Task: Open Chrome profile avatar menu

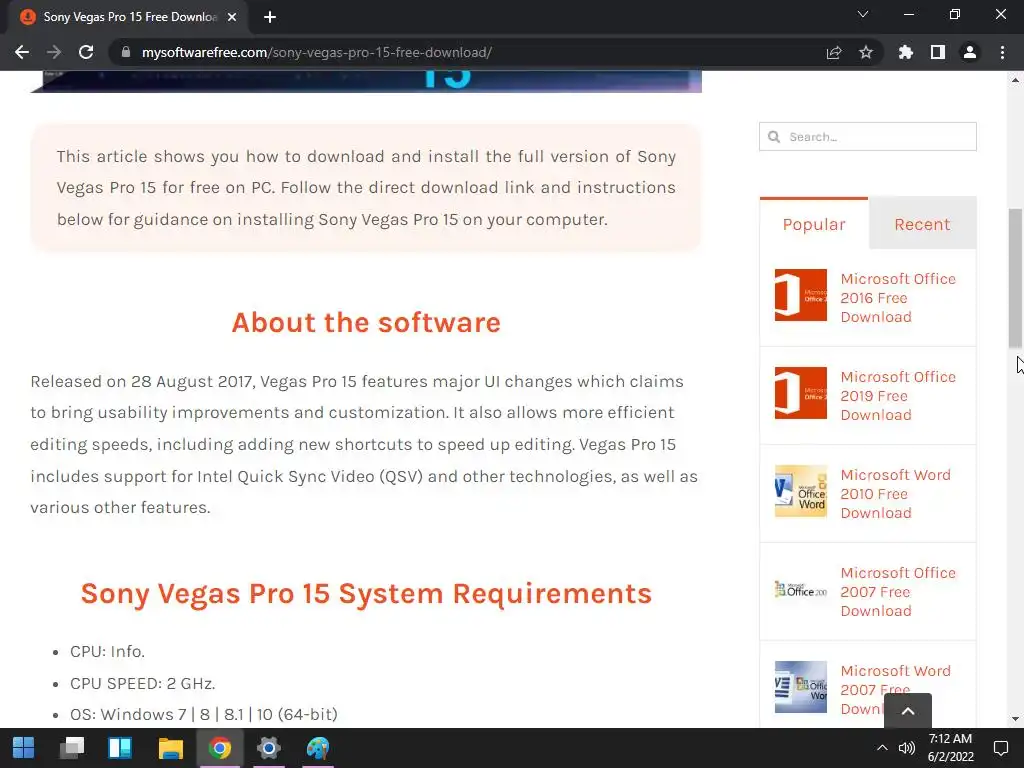Action: 970,52
